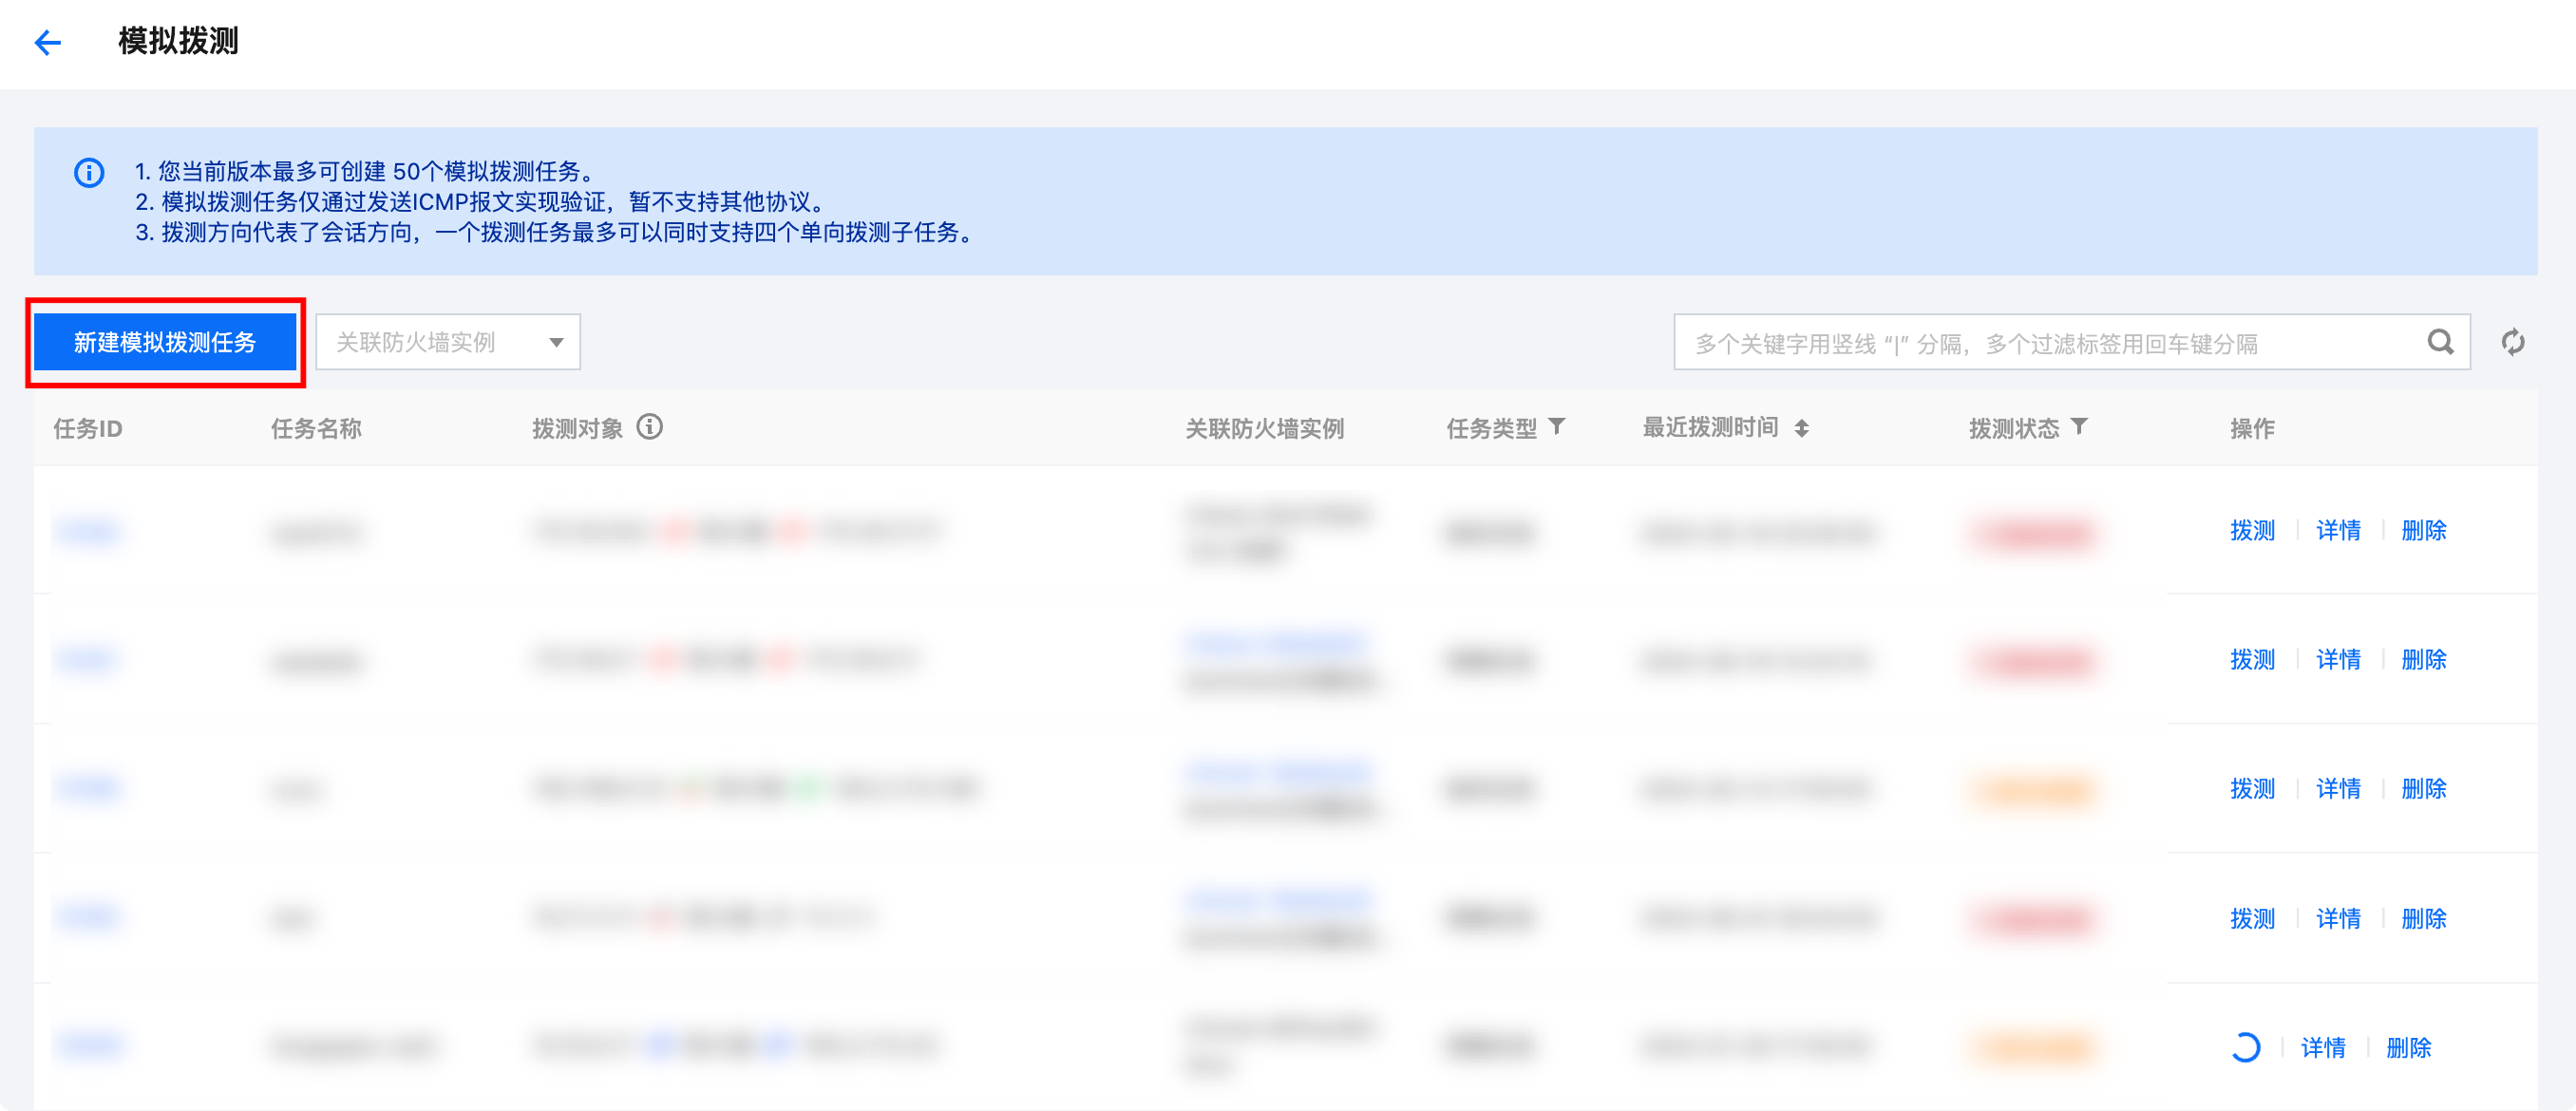Sort by 最近拨测时间 column arrows
Viewport: 2576px width, 1111px height.
click(1801, 429)
